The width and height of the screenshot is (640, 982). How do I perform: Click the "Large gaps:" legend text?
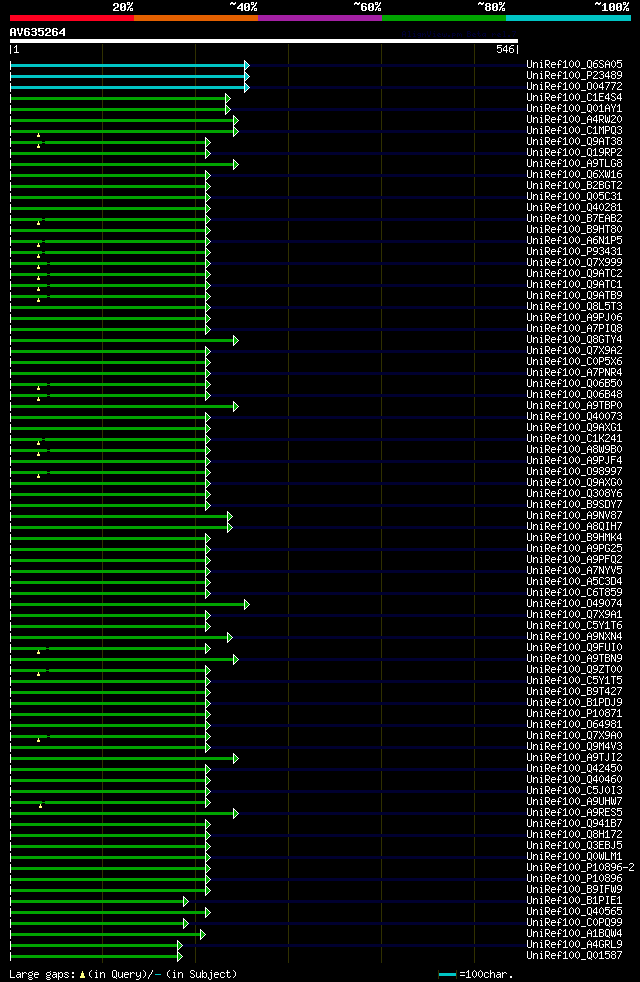pyautogui.click(x=43, y=974)
